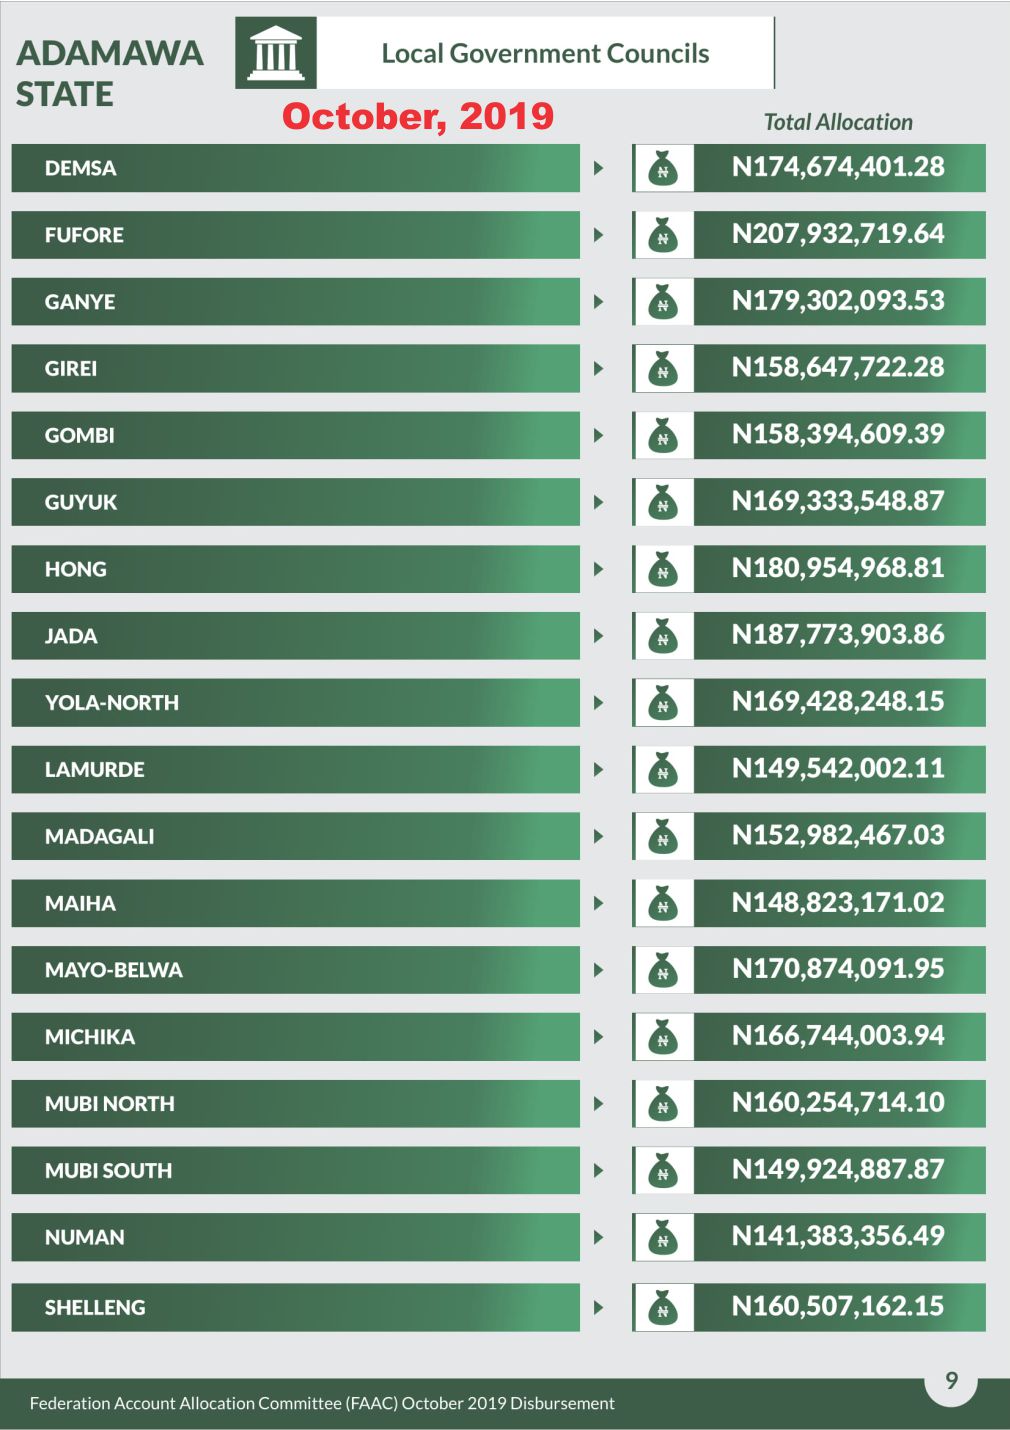Click the money bag icon for MICHIKA

pyautogui.click(x=663, y=1037)
